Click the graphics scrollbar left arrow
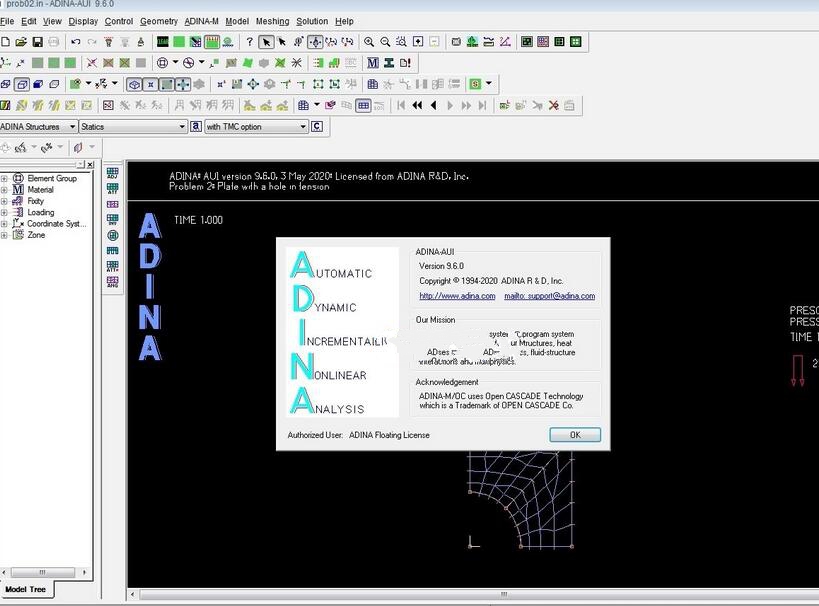The height and width of the screenshot is (606, 819). [133, 595]
